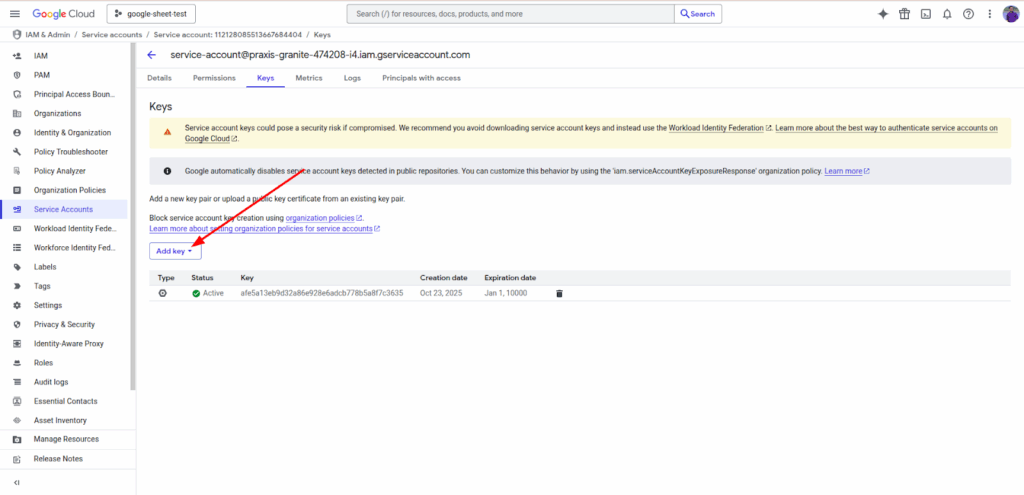Go back using the left arrow
1024x495 pixels.
point(152,55)
